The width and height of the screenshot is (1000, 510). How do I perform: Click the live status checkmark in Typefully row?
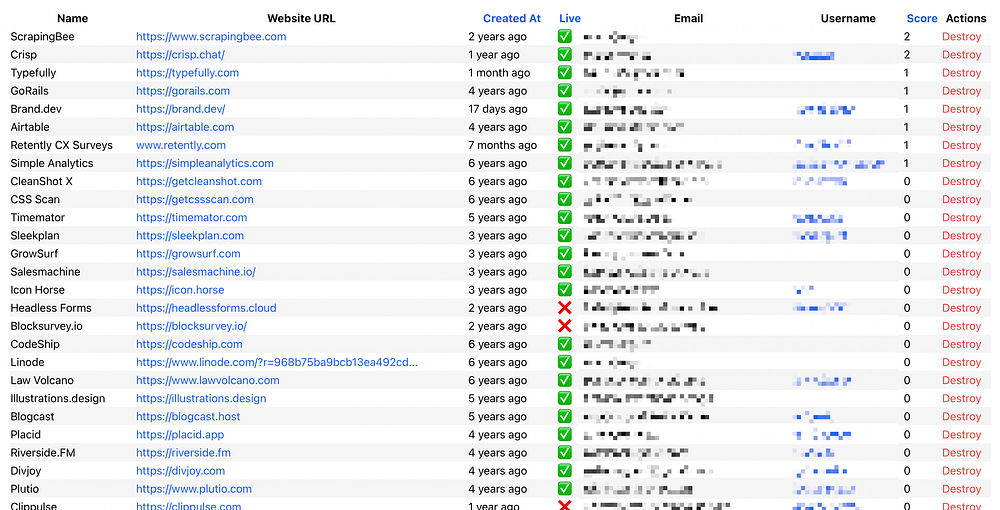coord(564,73)
